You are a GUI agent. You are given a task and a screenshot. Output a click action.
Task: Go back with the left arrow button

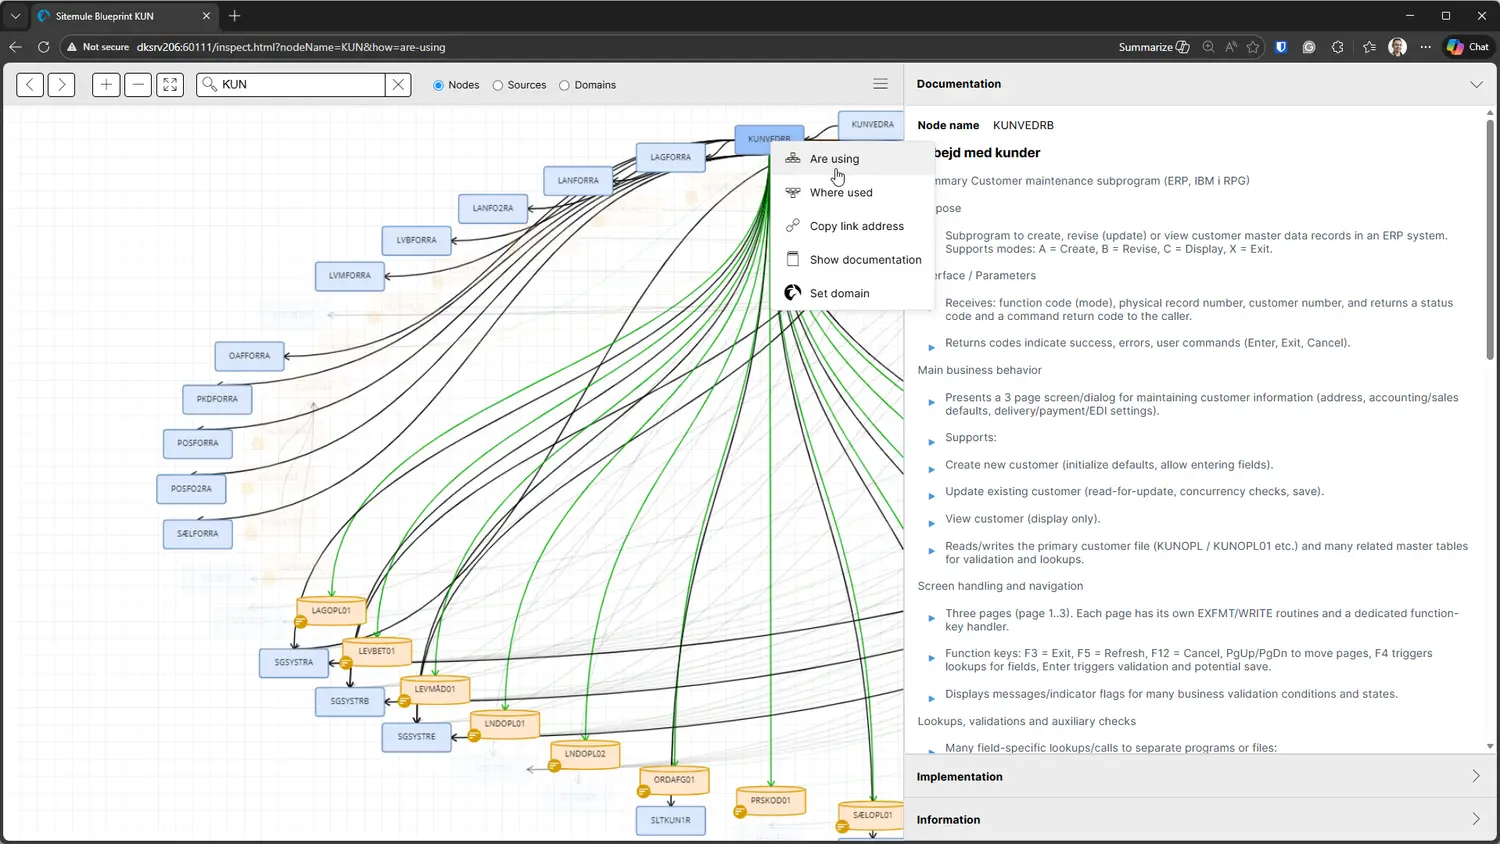coord(30,85)
